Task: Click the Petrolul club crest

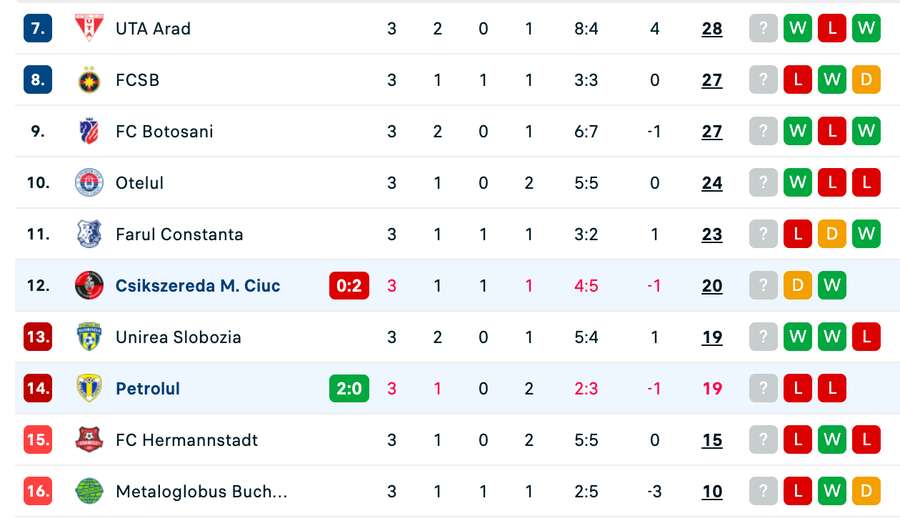Action: [89, 388]
